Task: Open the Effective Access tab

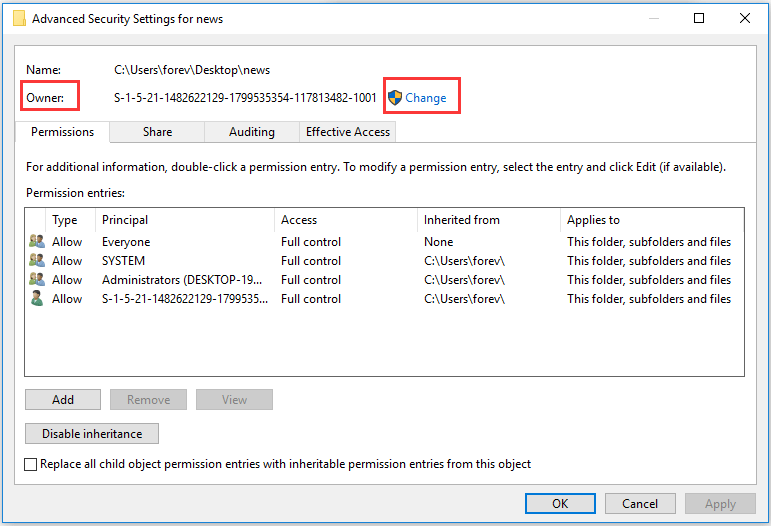Action: point(348,132)
